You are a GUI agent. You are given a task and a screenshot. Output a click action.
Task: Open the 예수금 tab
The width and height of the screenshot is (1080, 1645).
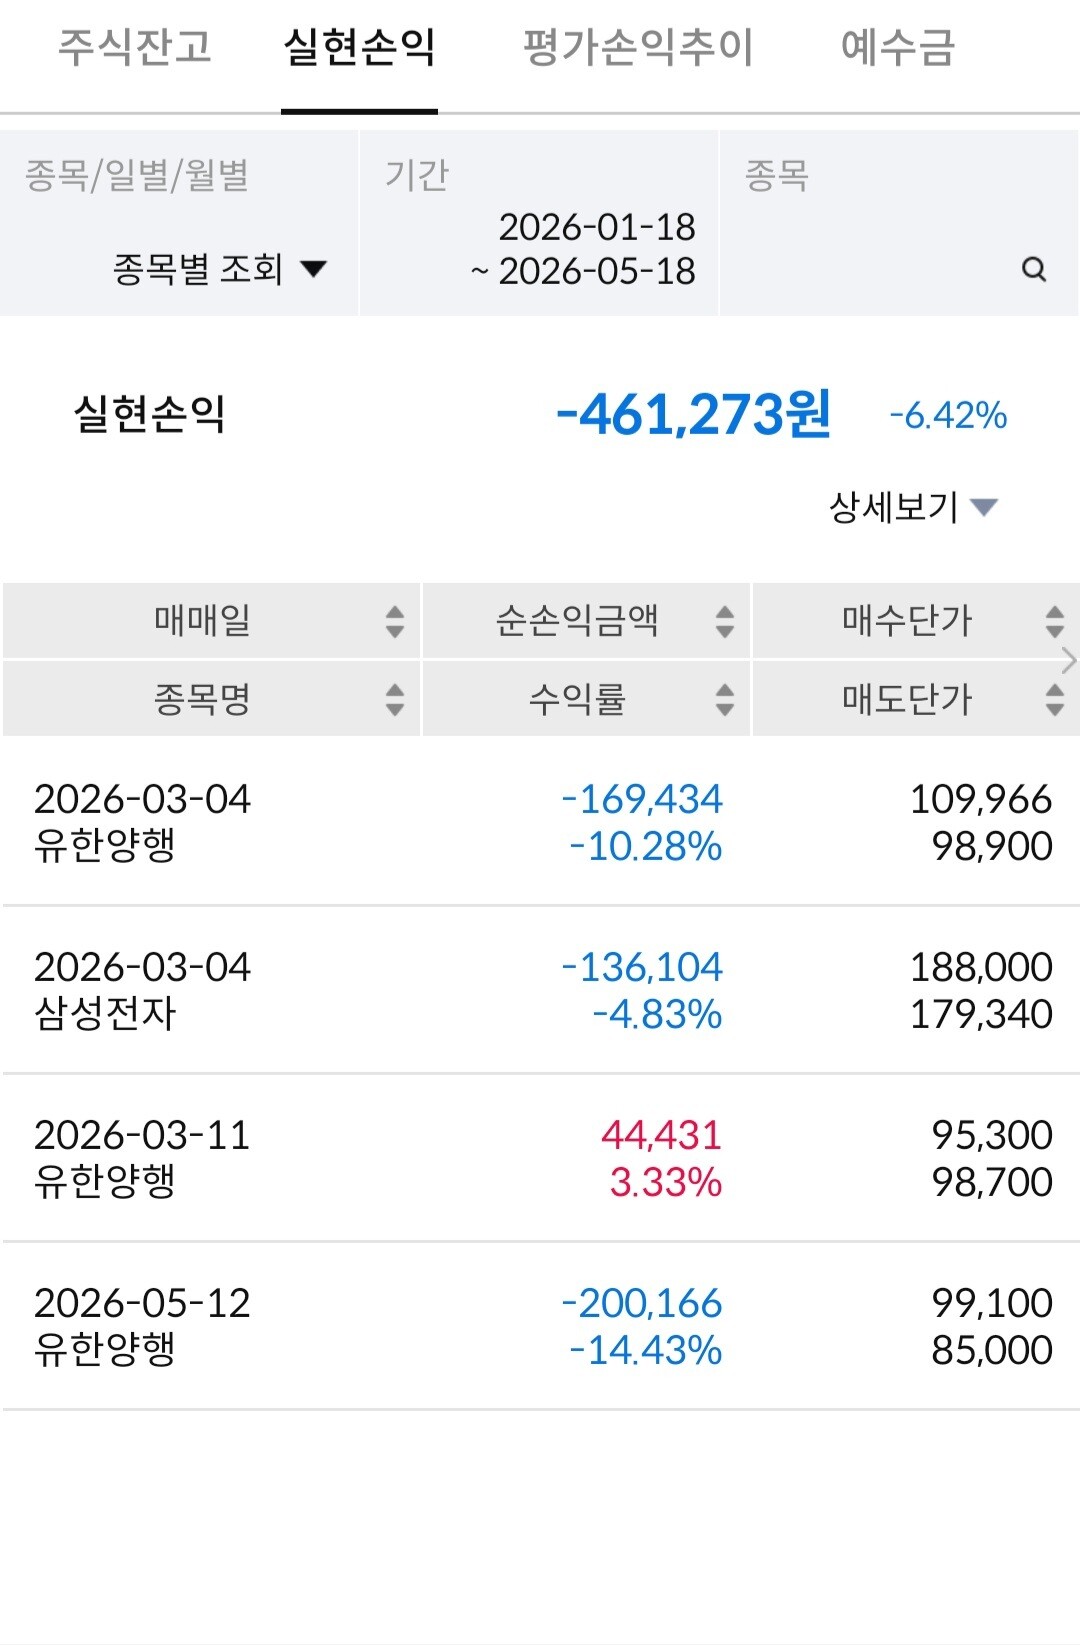pos(898,47)
